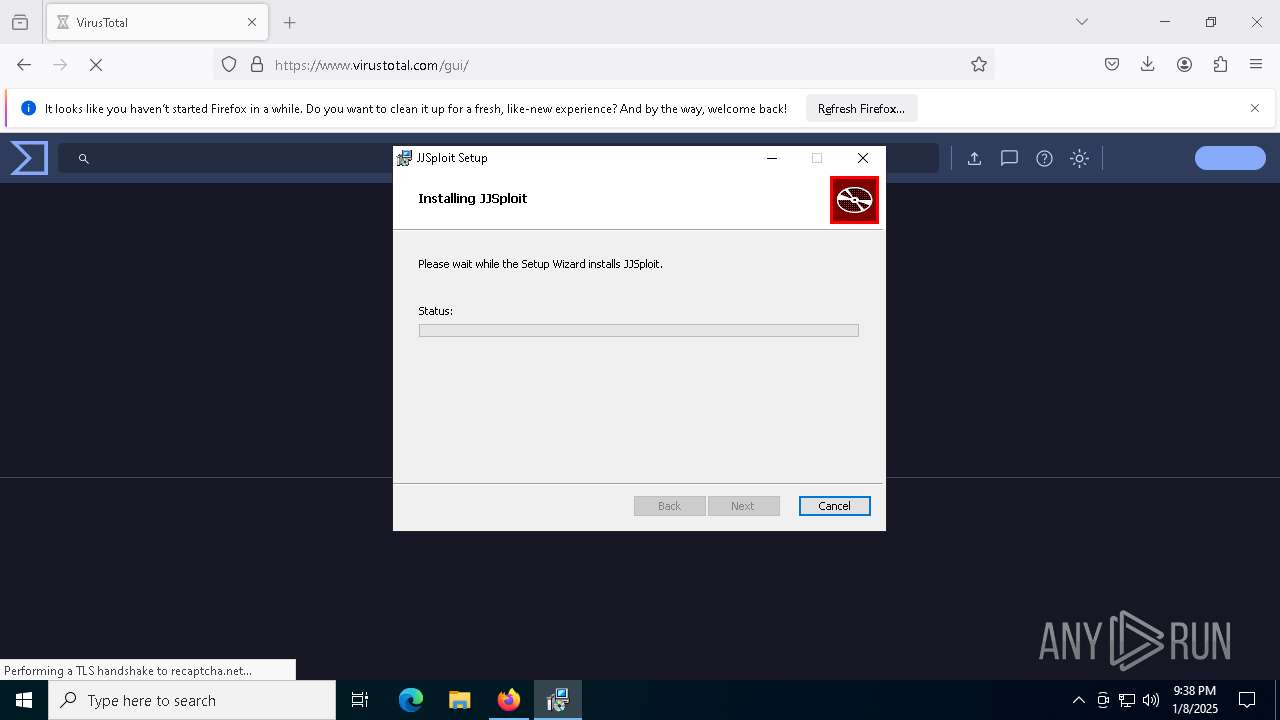Screen dimensions: 1280x720
Task: Open Firefox recent browsing view icon
Action: (20, 22)
